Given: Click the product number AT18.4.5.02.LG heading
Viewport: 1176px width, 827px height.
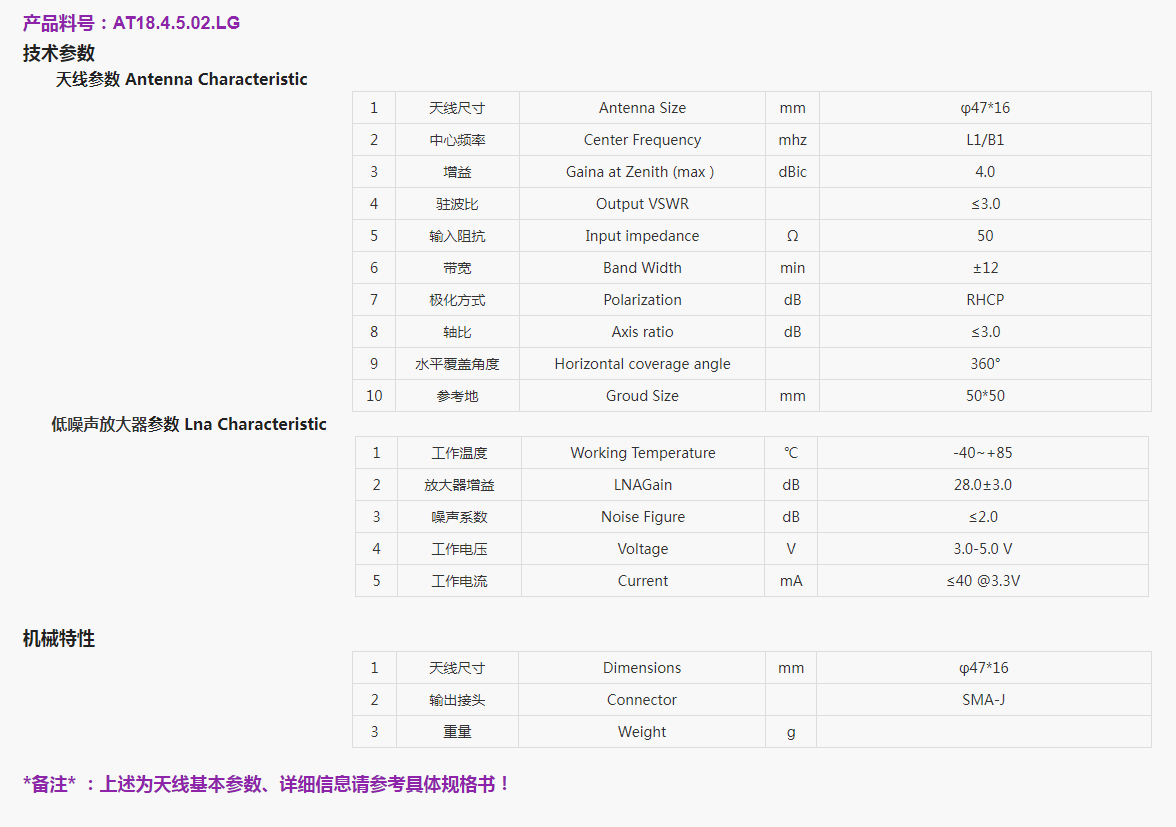Looking at the screenshot, I should click(131, 22).
